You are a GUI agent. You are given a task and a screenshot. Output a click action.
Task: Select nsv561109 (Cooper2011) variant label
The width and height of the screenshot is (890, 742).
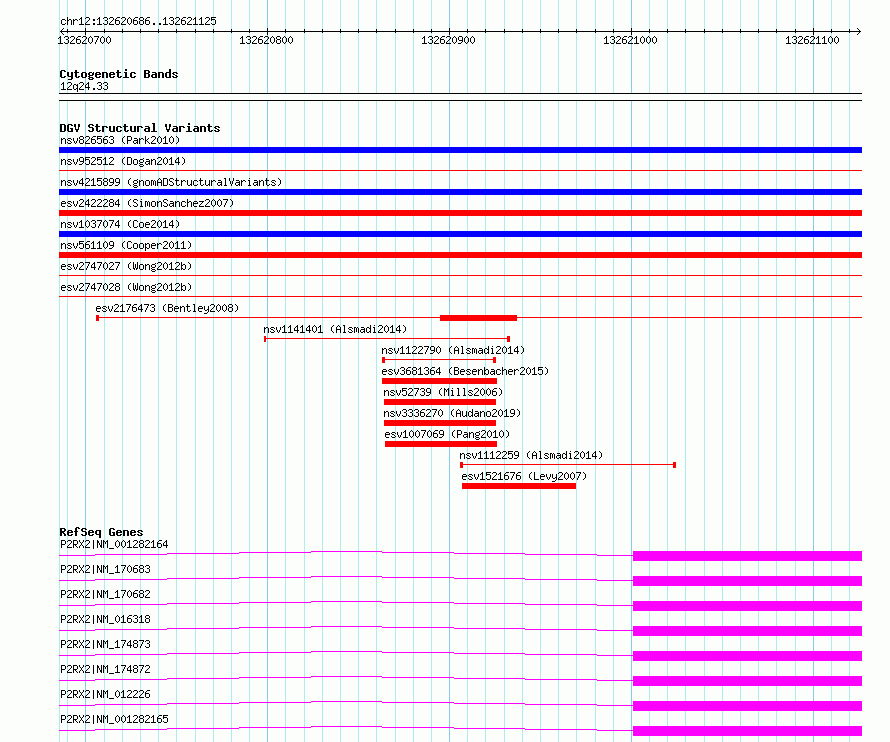coord(126,245)
